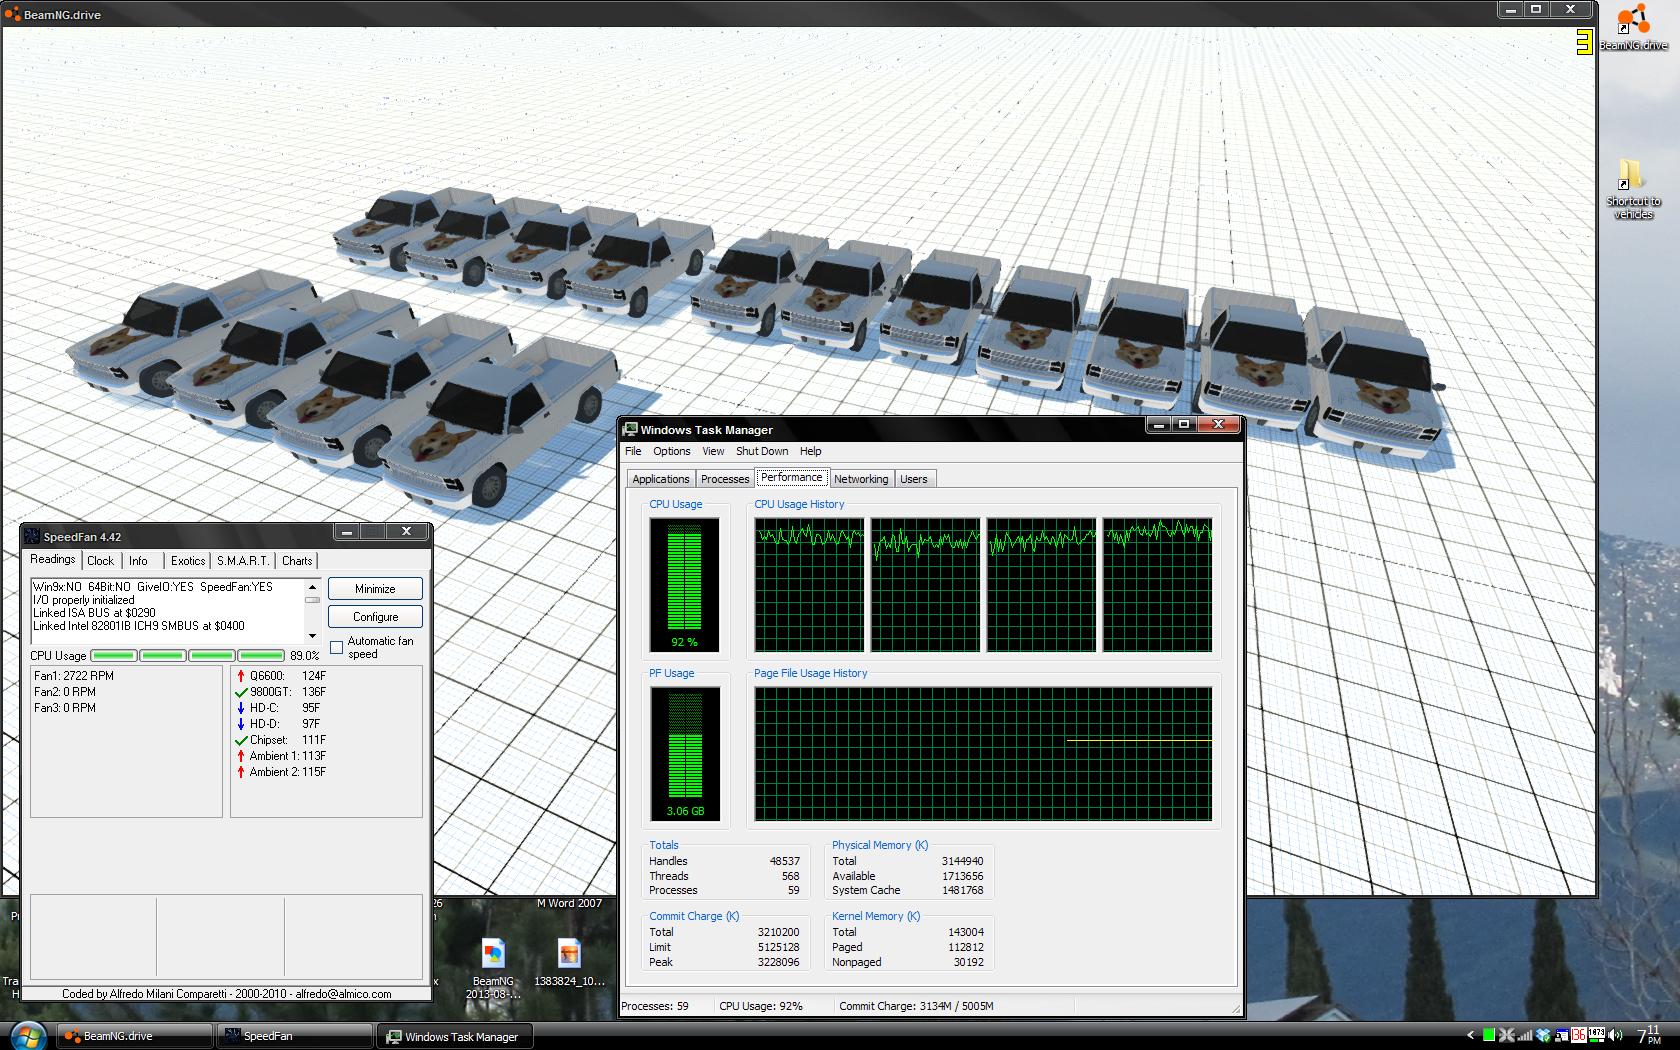Click the green checkmark beside 9800GT
The image size is (1680, 1050).
click(x=241, y=692)
